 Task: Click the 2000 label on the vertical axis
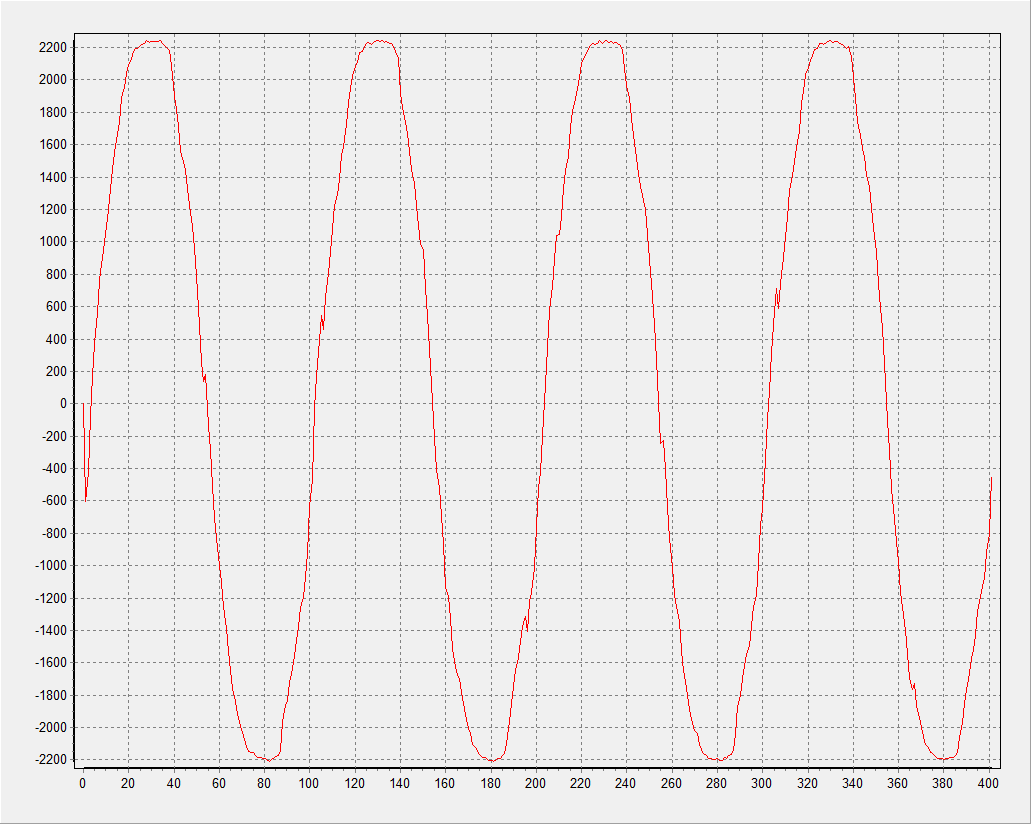[x=53, y=80]
